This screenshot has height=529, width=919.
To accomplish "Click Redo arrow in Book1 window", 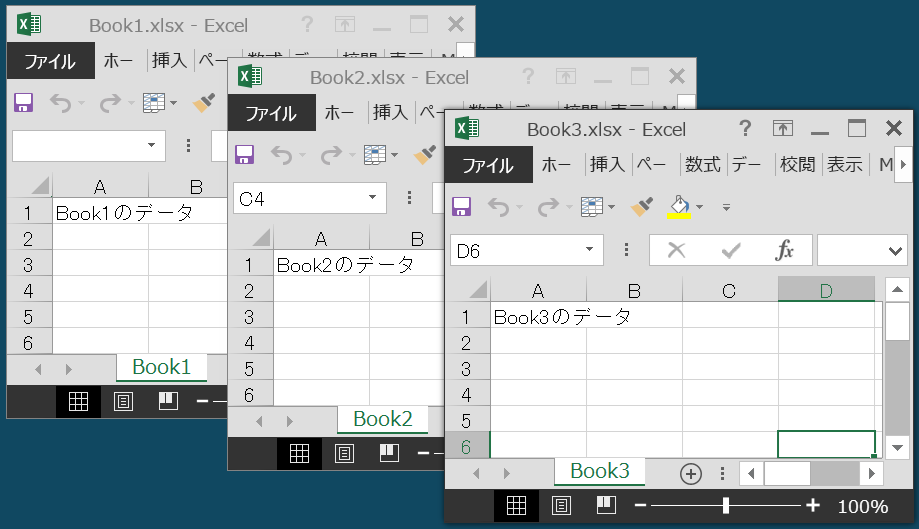I will point(110,103).
